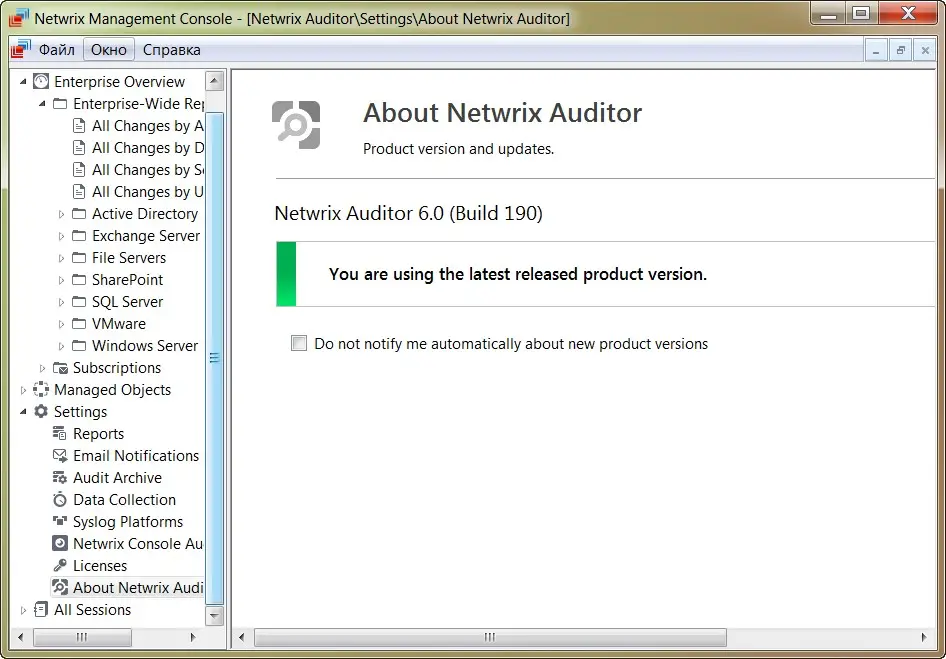Viewport: 946px width, 659px height.
Task: Expand the Active Directory folder
Action: tap(61, 214)
